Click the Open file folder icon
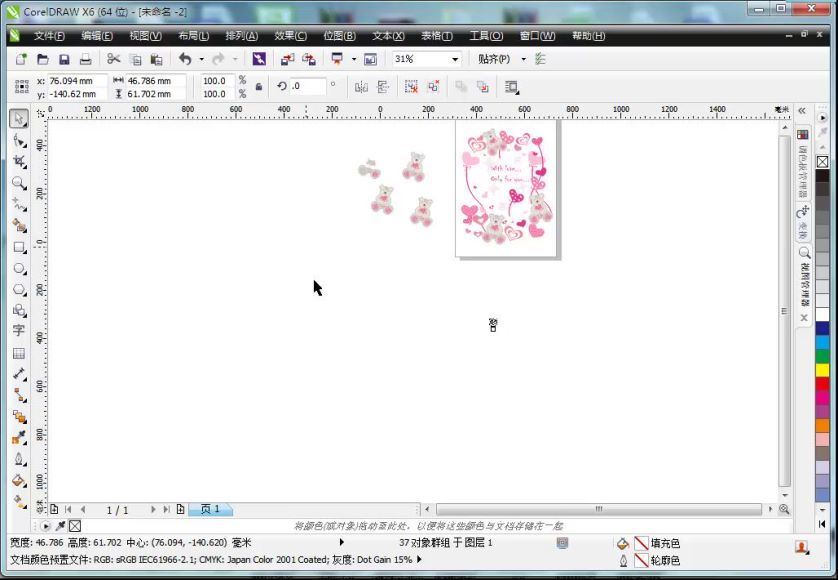This screenshot has width=838, height=580. tap(43, 59)
